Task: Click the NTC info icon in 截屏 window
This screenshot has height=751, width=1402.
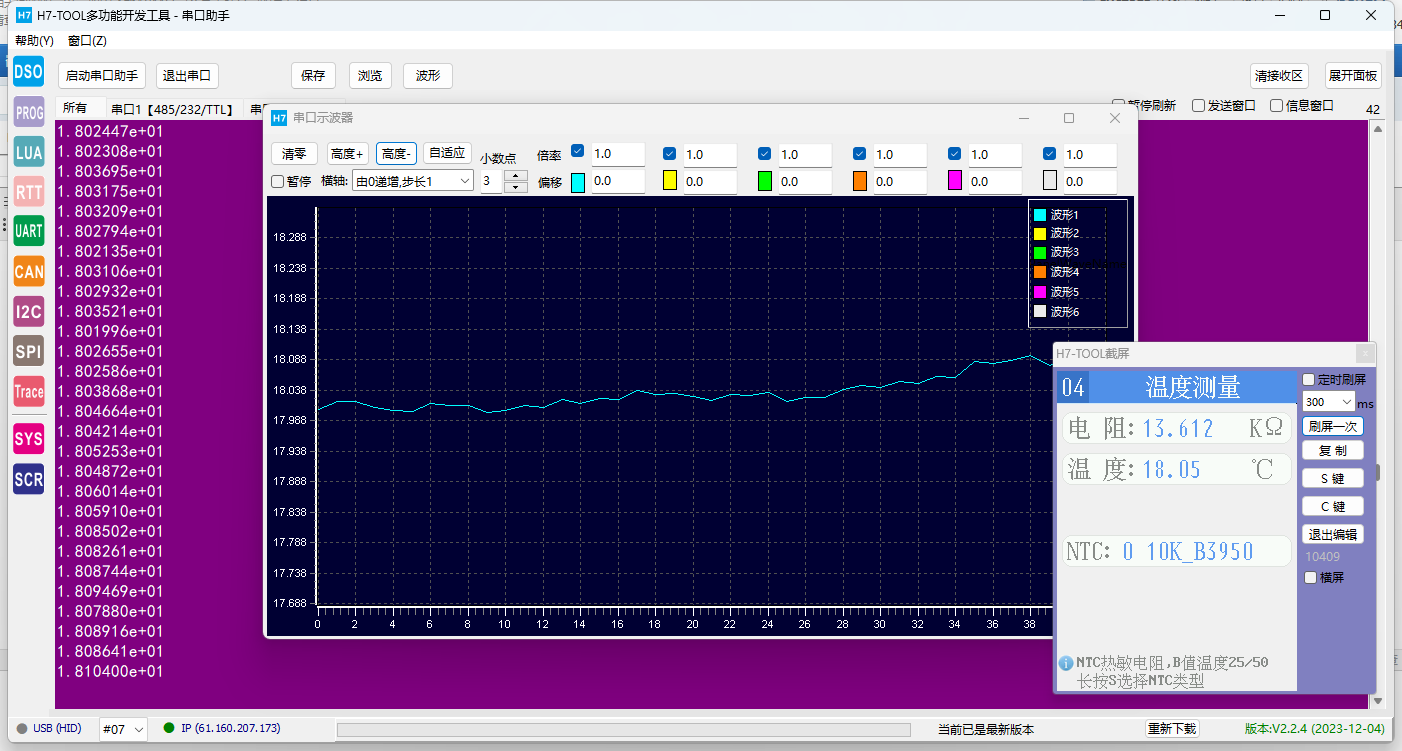Action: click(x=1066, y=663)
